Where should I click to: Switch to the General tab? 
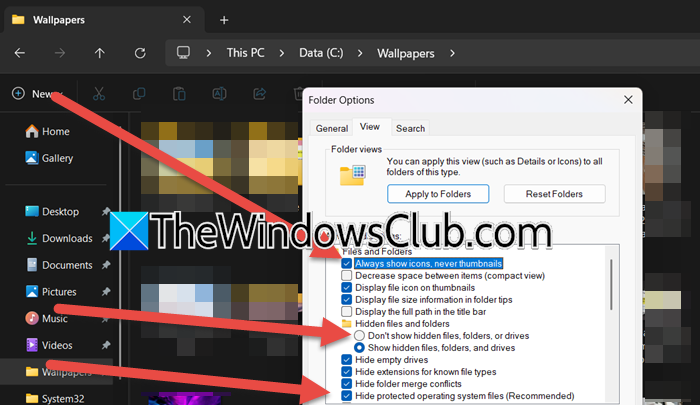(x=332, y=128)
